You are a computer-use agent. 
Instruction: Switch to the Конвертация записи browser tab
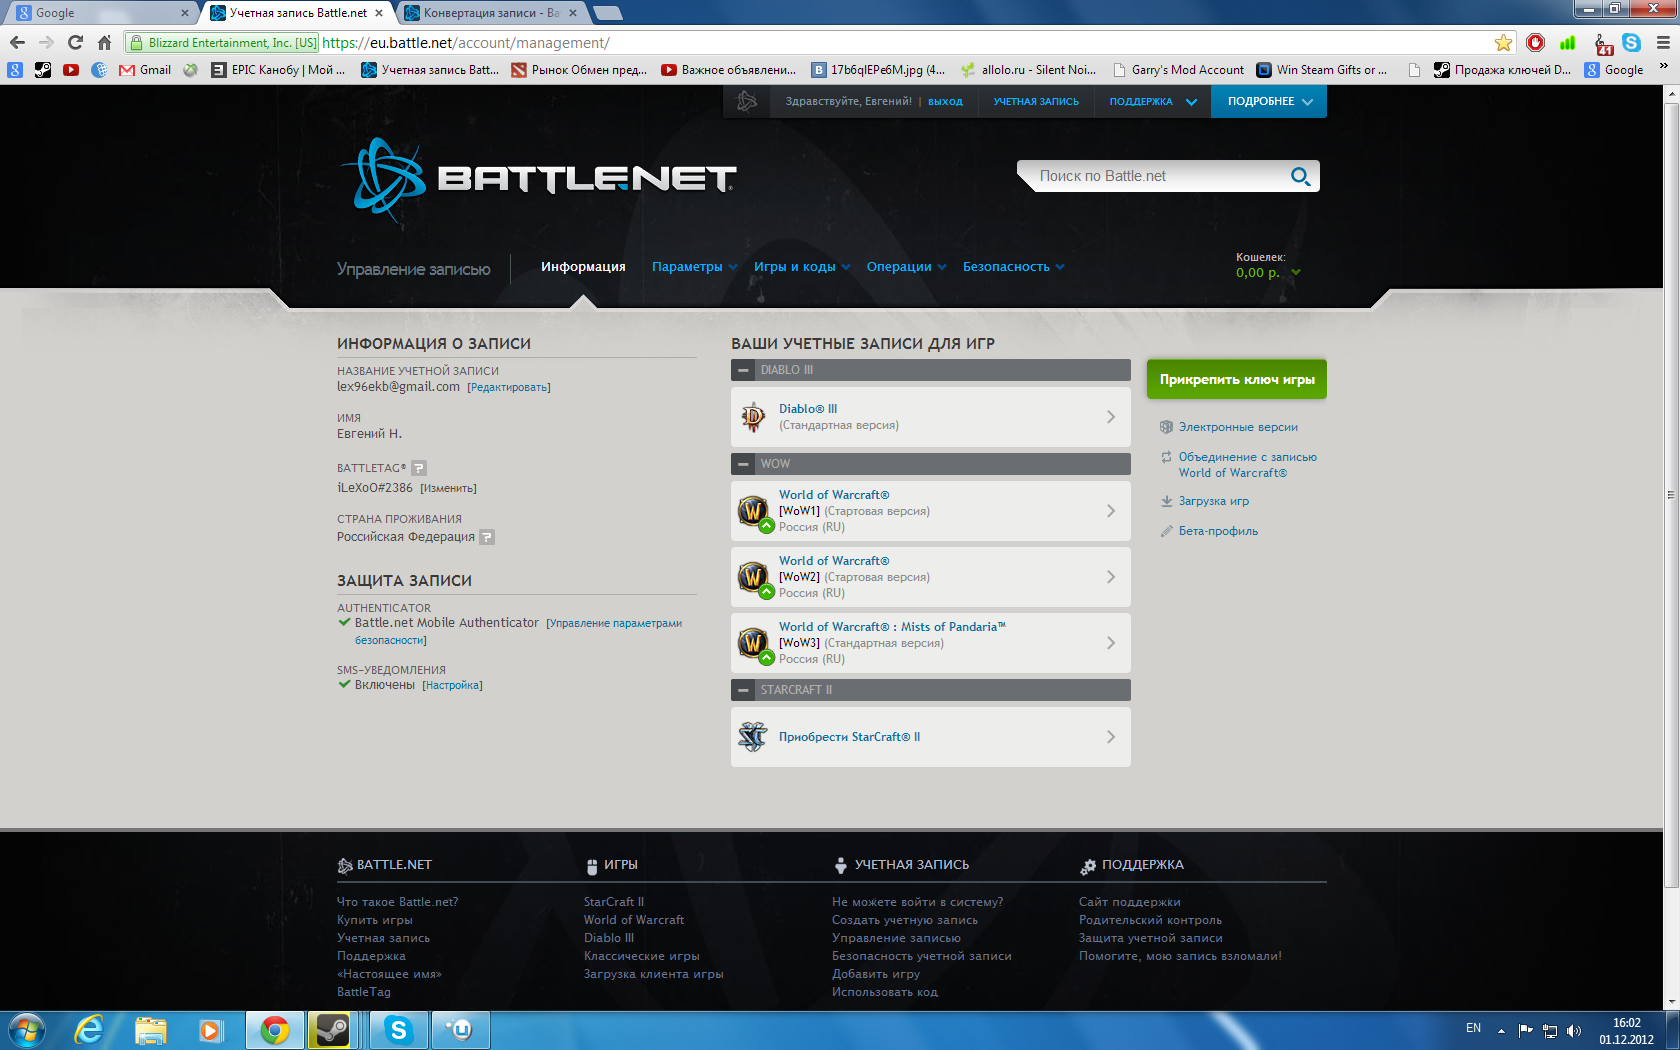pyautogui.click(x=490, y=13)
